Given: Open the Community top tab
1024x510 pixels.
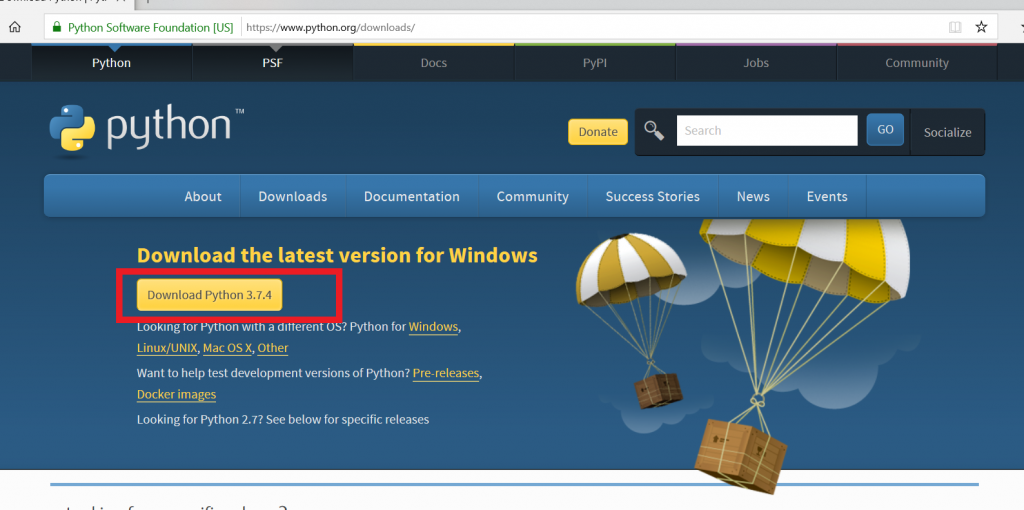Looking at the screenshot, I should (917, 63).
